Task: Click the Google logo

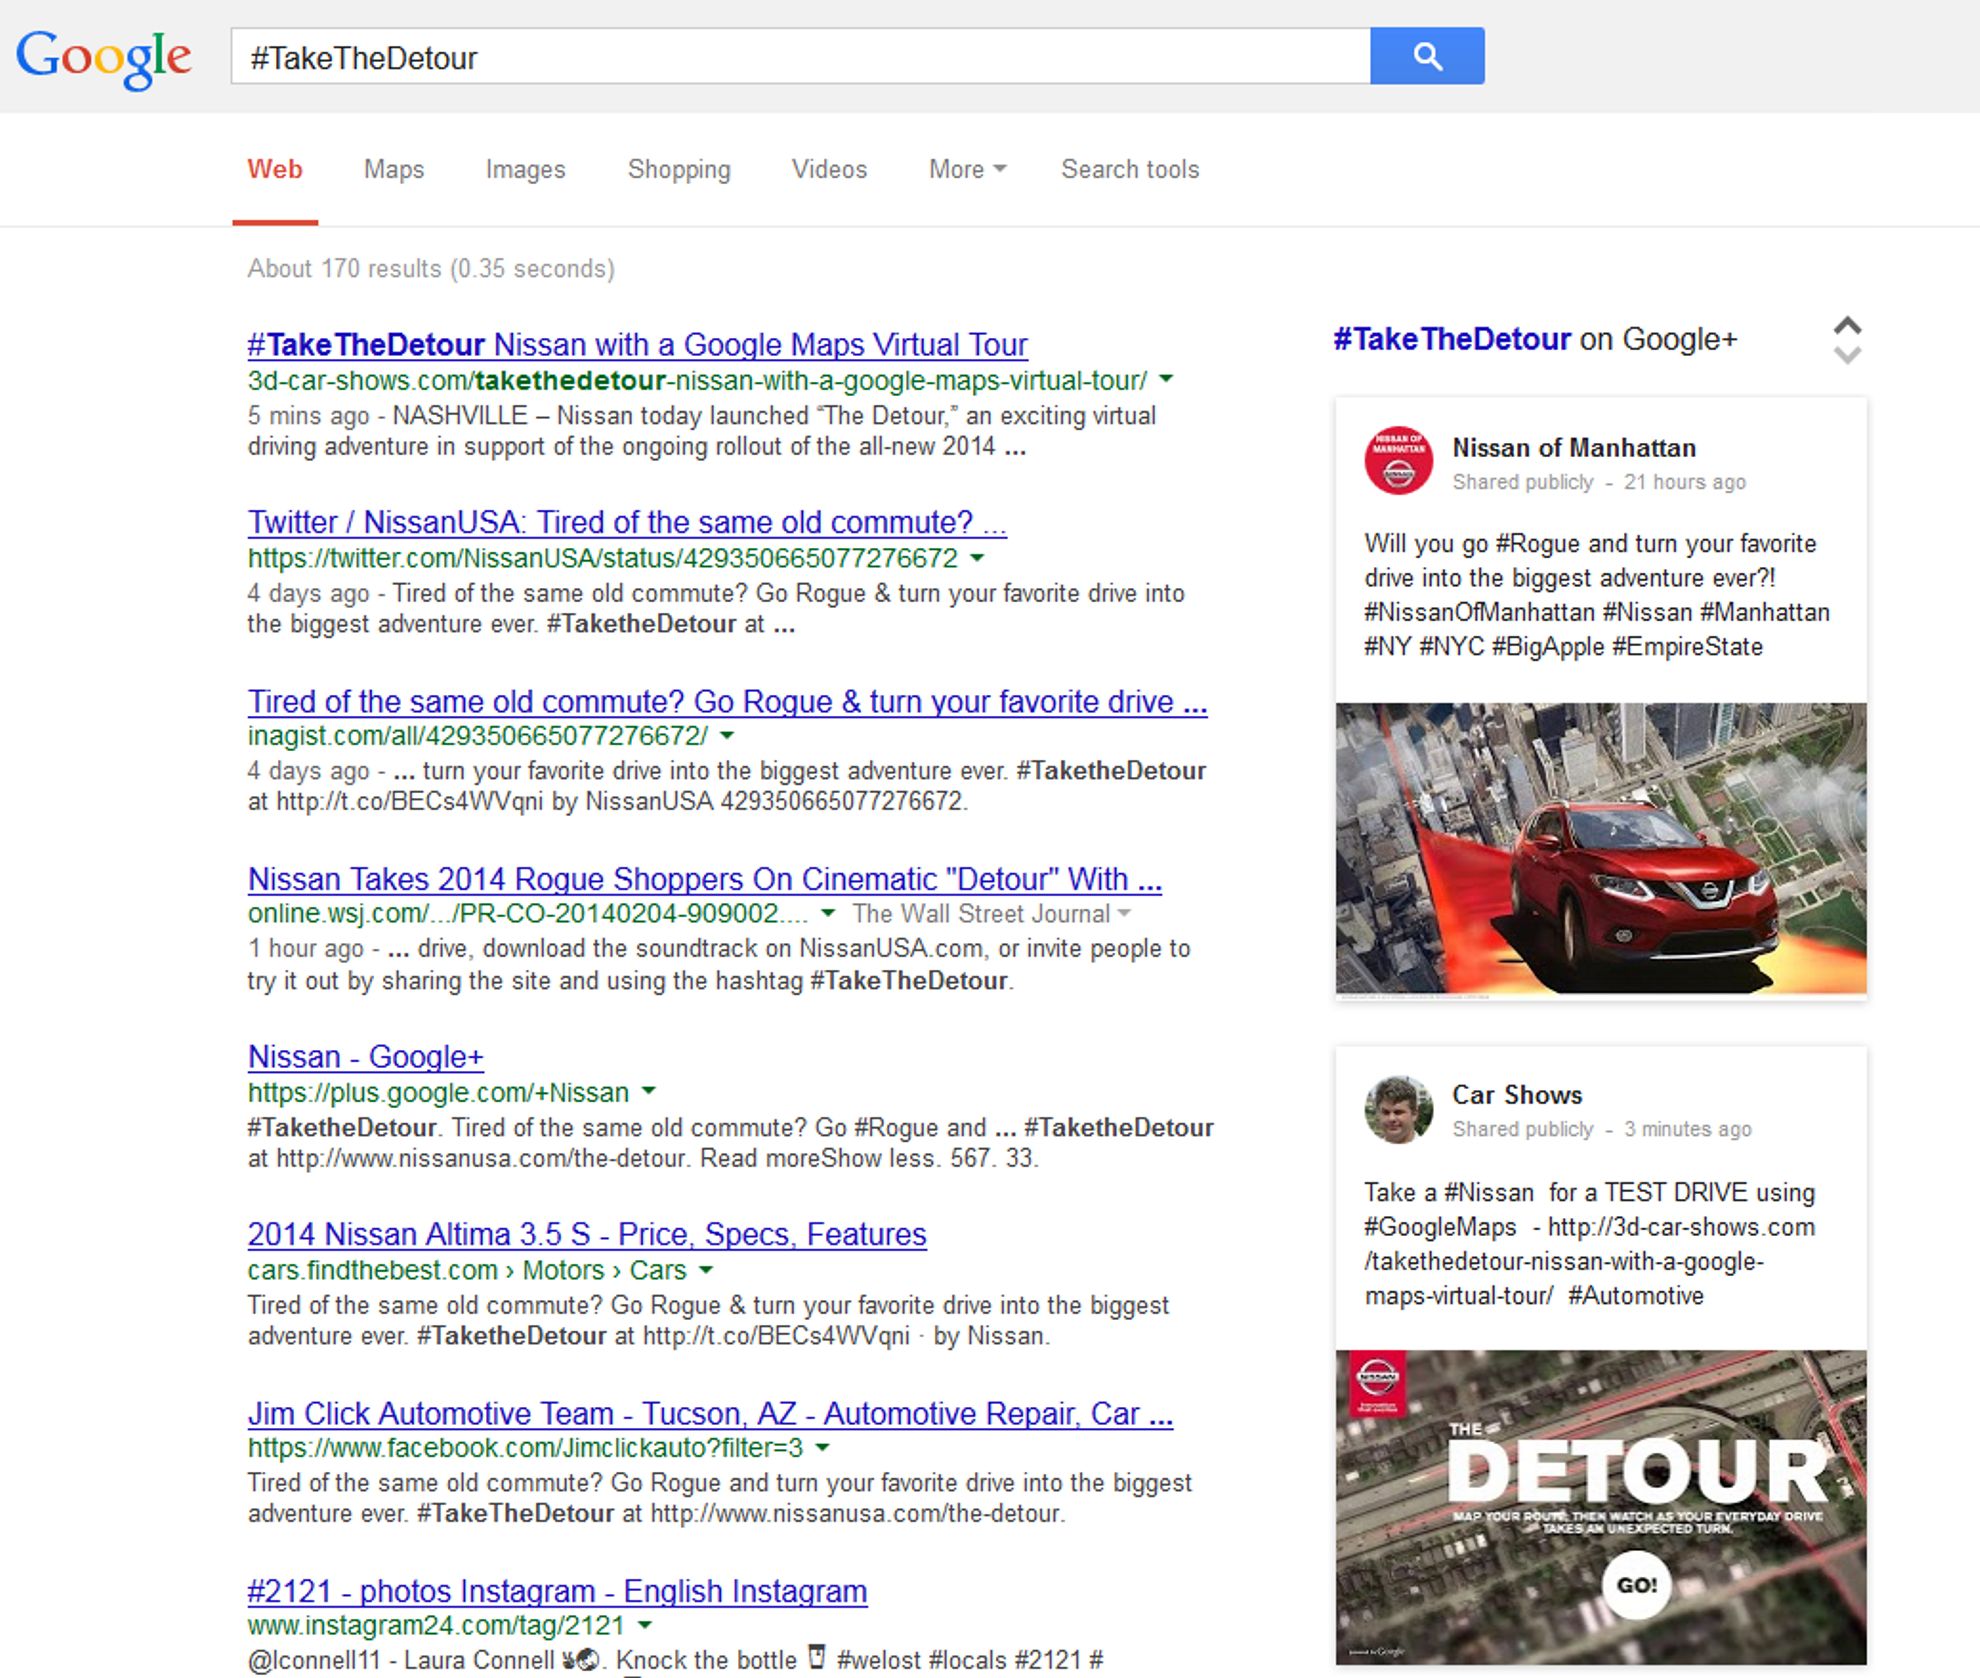Action: point(103,58)
